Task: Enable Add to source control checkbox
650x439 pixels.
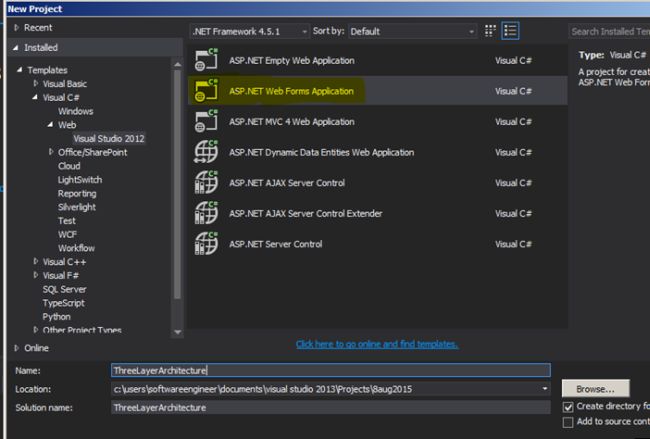Action: pos(568,422)
